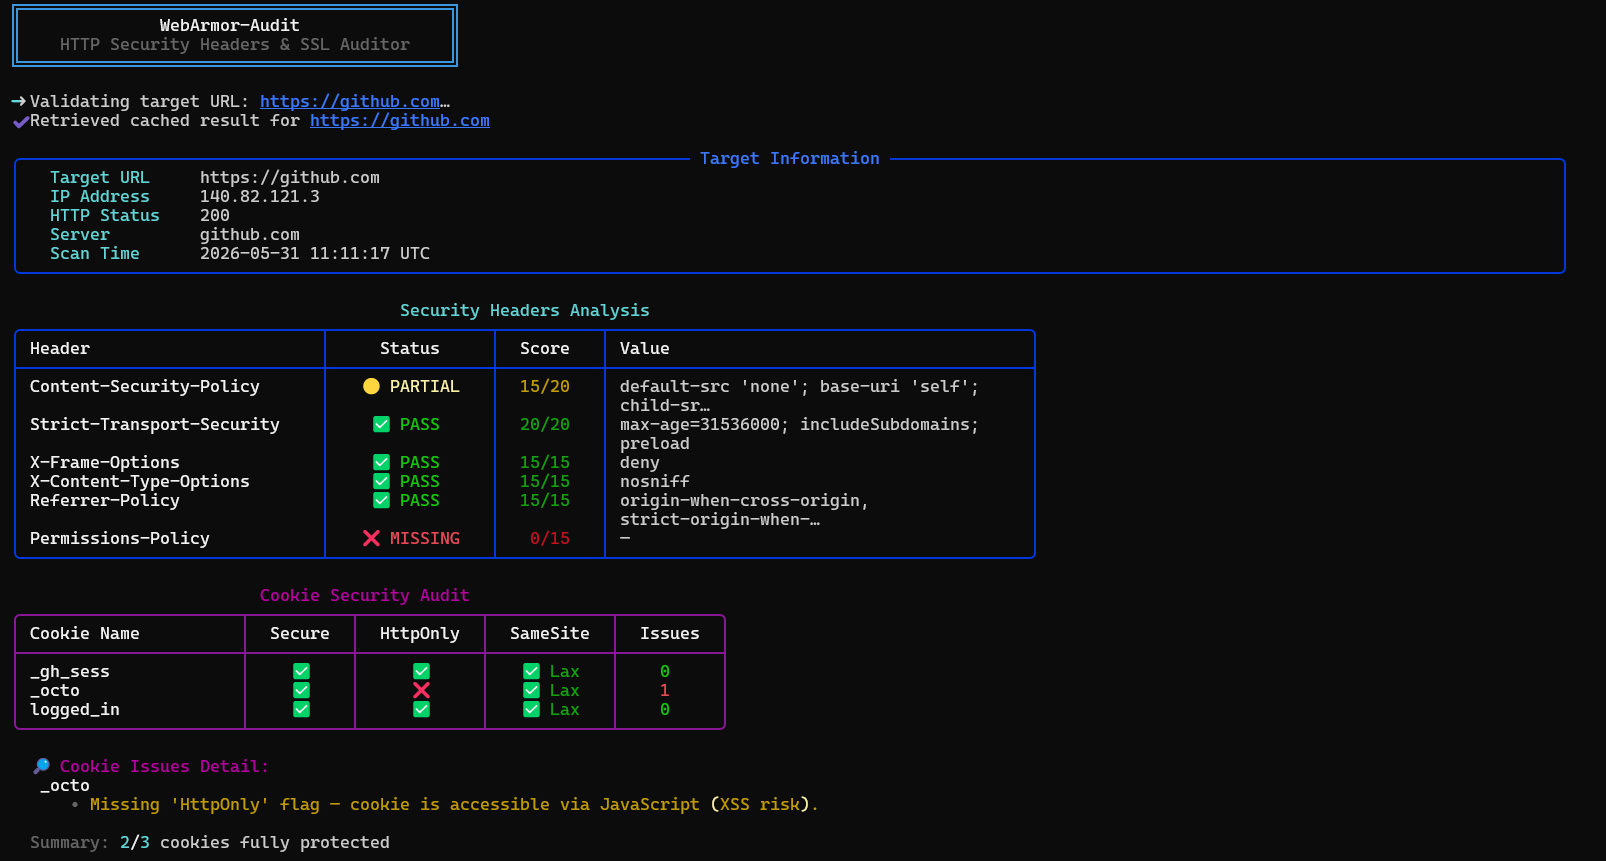Click the Status column heading
The image size is (1606, 861).
coord(410,348)
